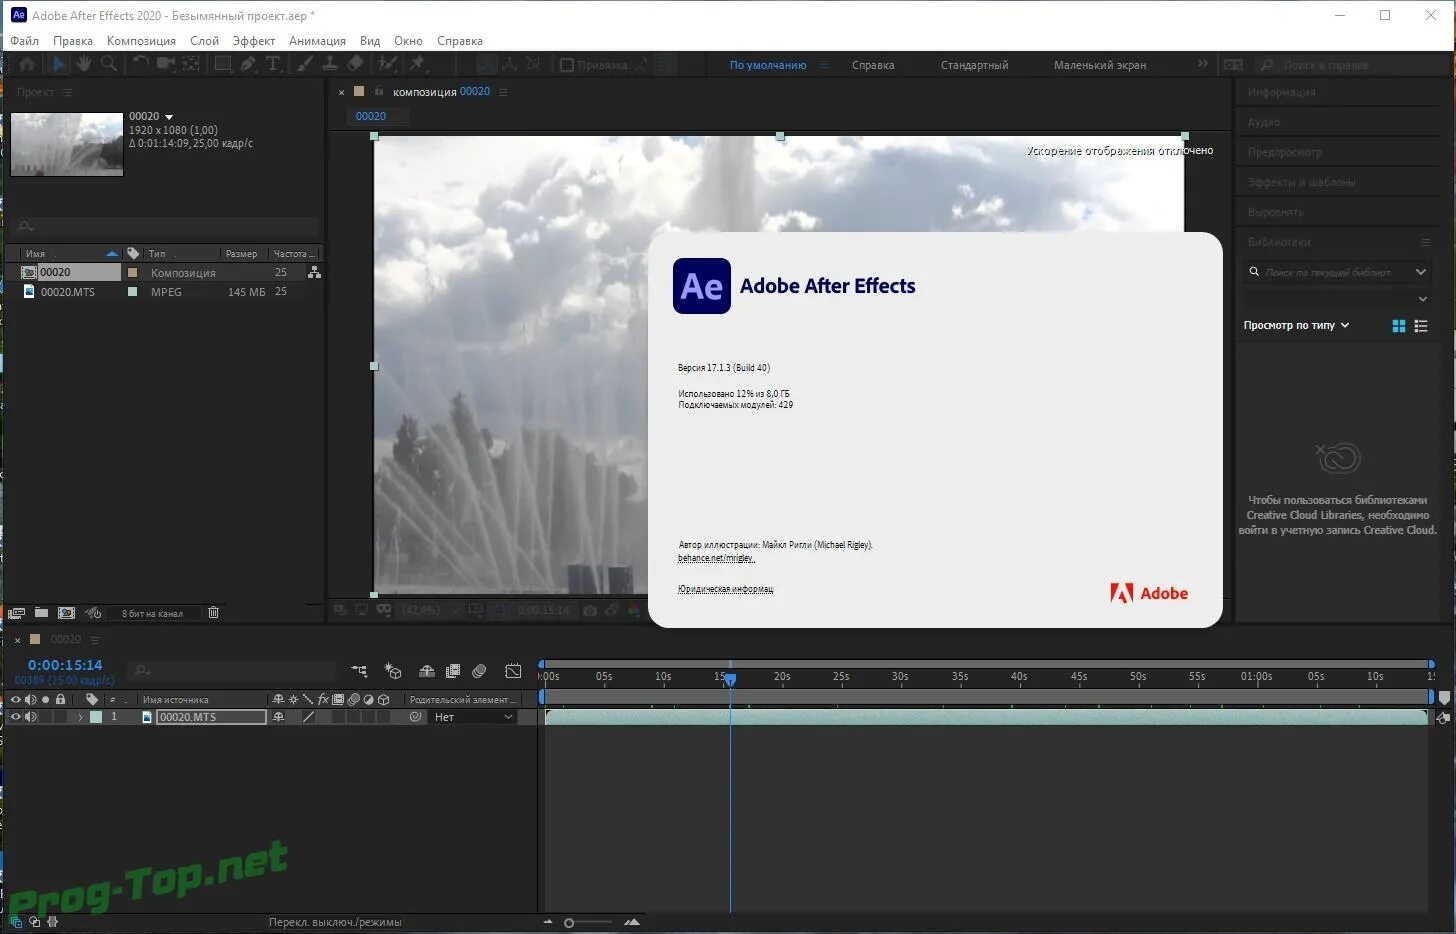Select the Selection arrow tool
The image size is (1456, 934).
point(59,64)
